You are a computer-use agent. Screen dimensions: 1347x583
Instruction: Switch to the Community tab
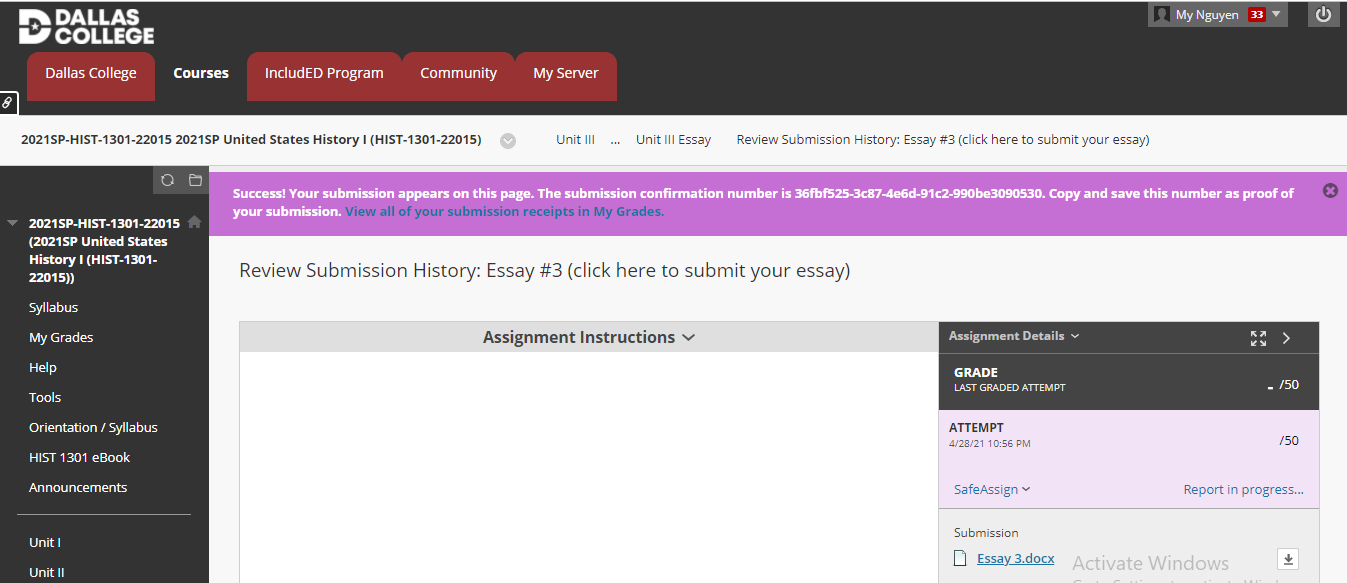pyautogui.click(x=458, y=73)
